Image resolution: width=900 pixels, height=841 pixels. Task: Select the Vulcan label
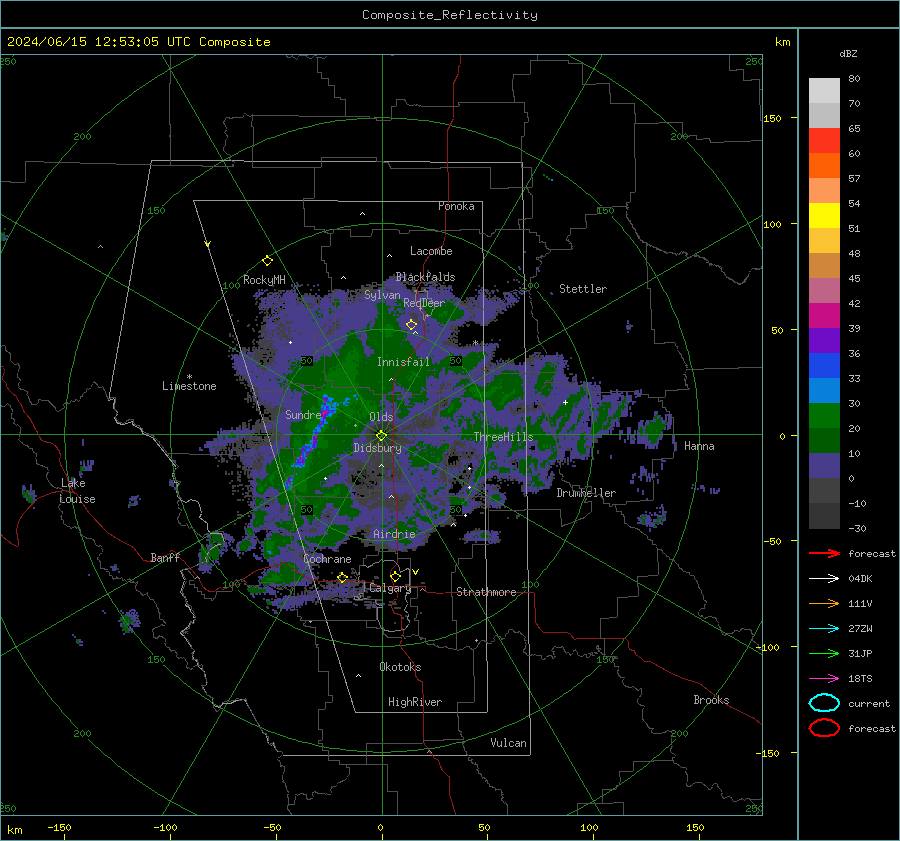[x=508, y=743]
